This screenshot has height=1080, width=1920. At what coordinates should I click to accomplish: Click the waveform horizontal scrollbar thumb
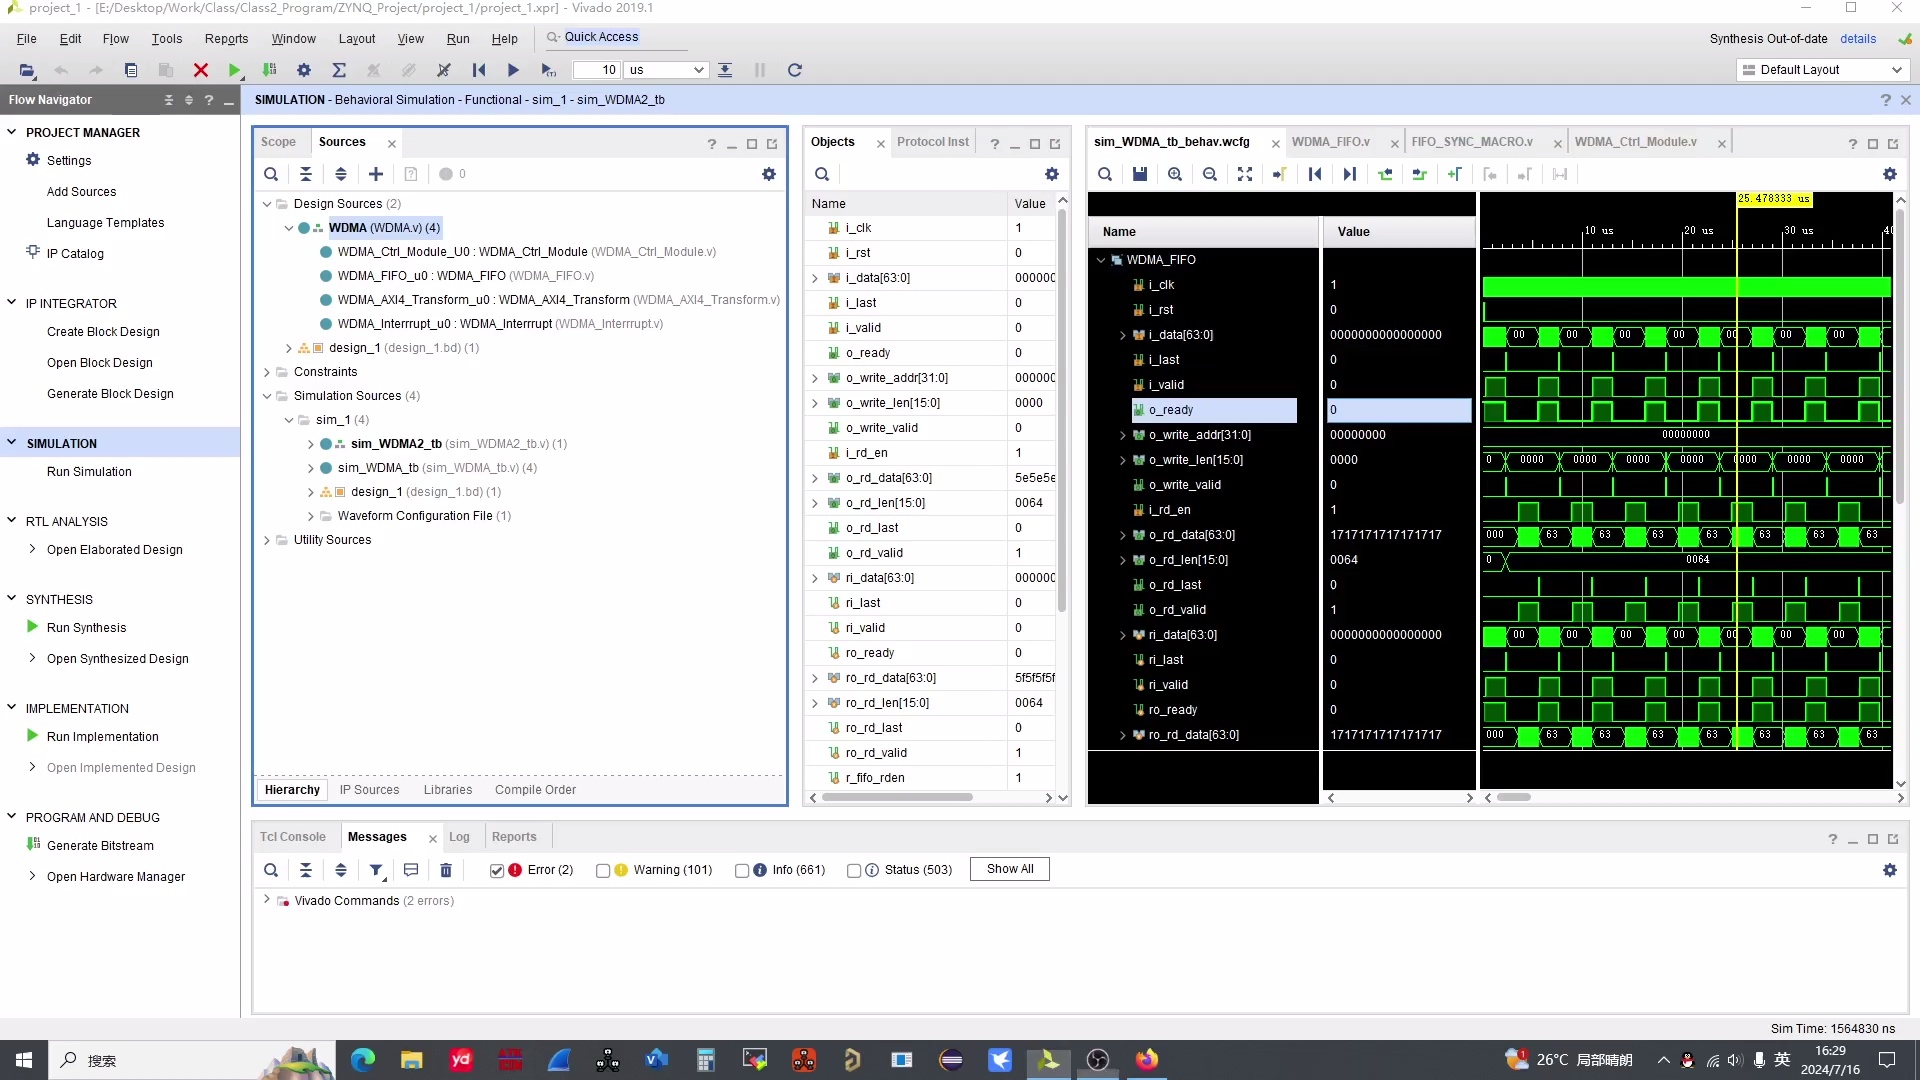tap(1514, 797)
